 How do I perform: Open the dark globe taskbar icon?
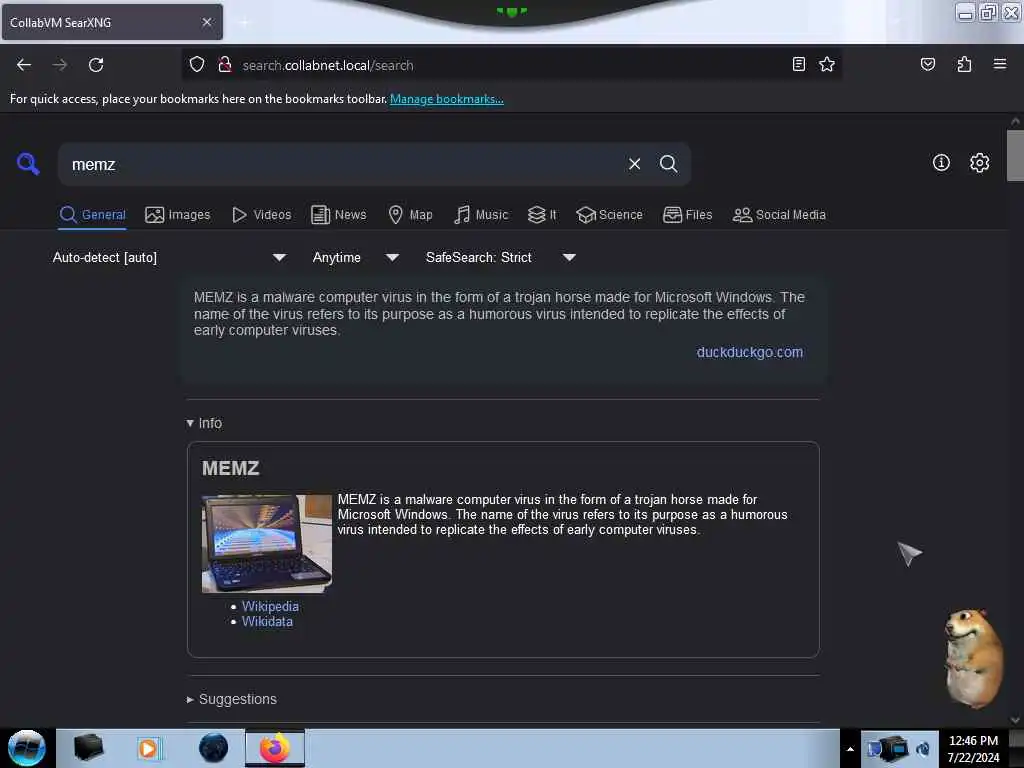[214, 748]
